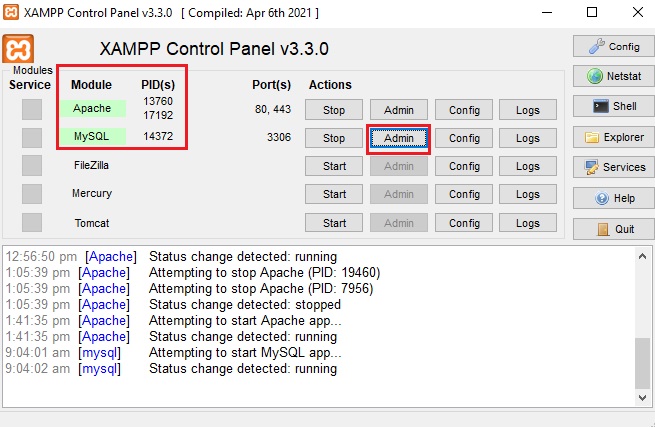Screen dimensions: 655x427
Task: Maximize the XAMPP Control Panel window
Action: click(592, 12)
